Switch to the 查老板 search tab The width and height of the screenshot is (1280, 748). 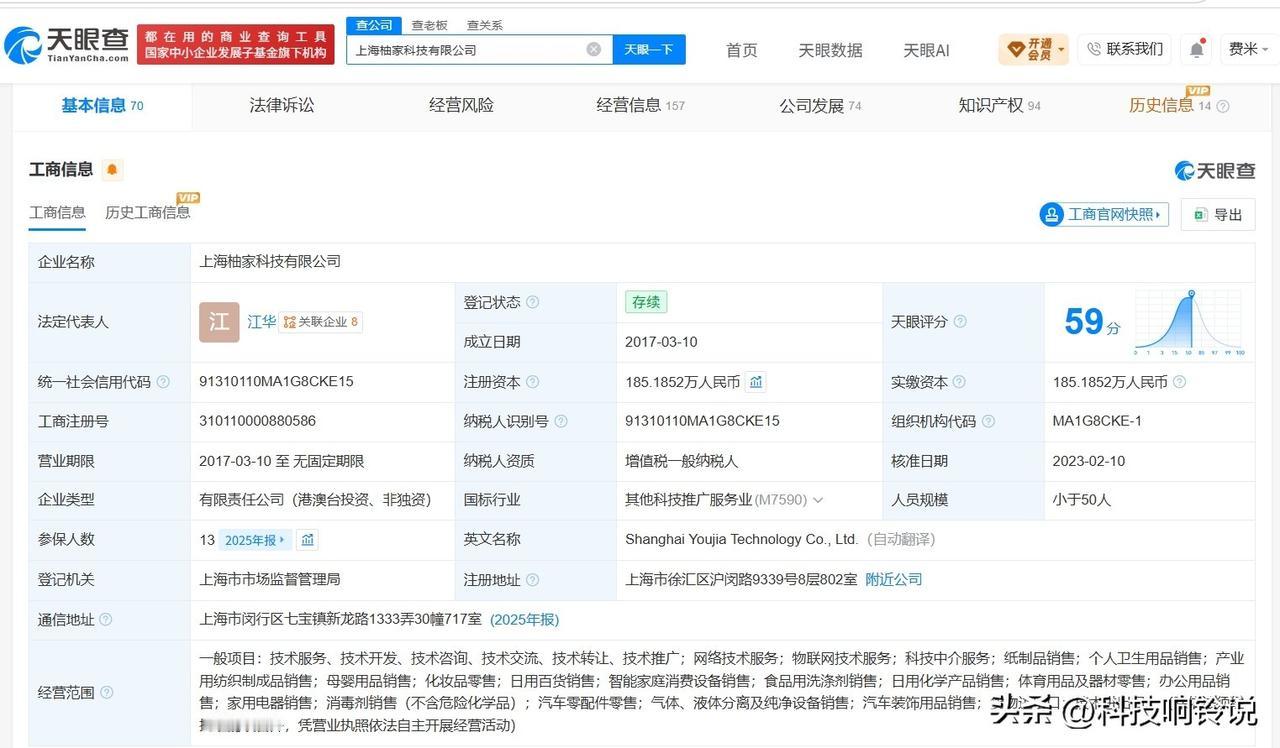click(430, 25)
